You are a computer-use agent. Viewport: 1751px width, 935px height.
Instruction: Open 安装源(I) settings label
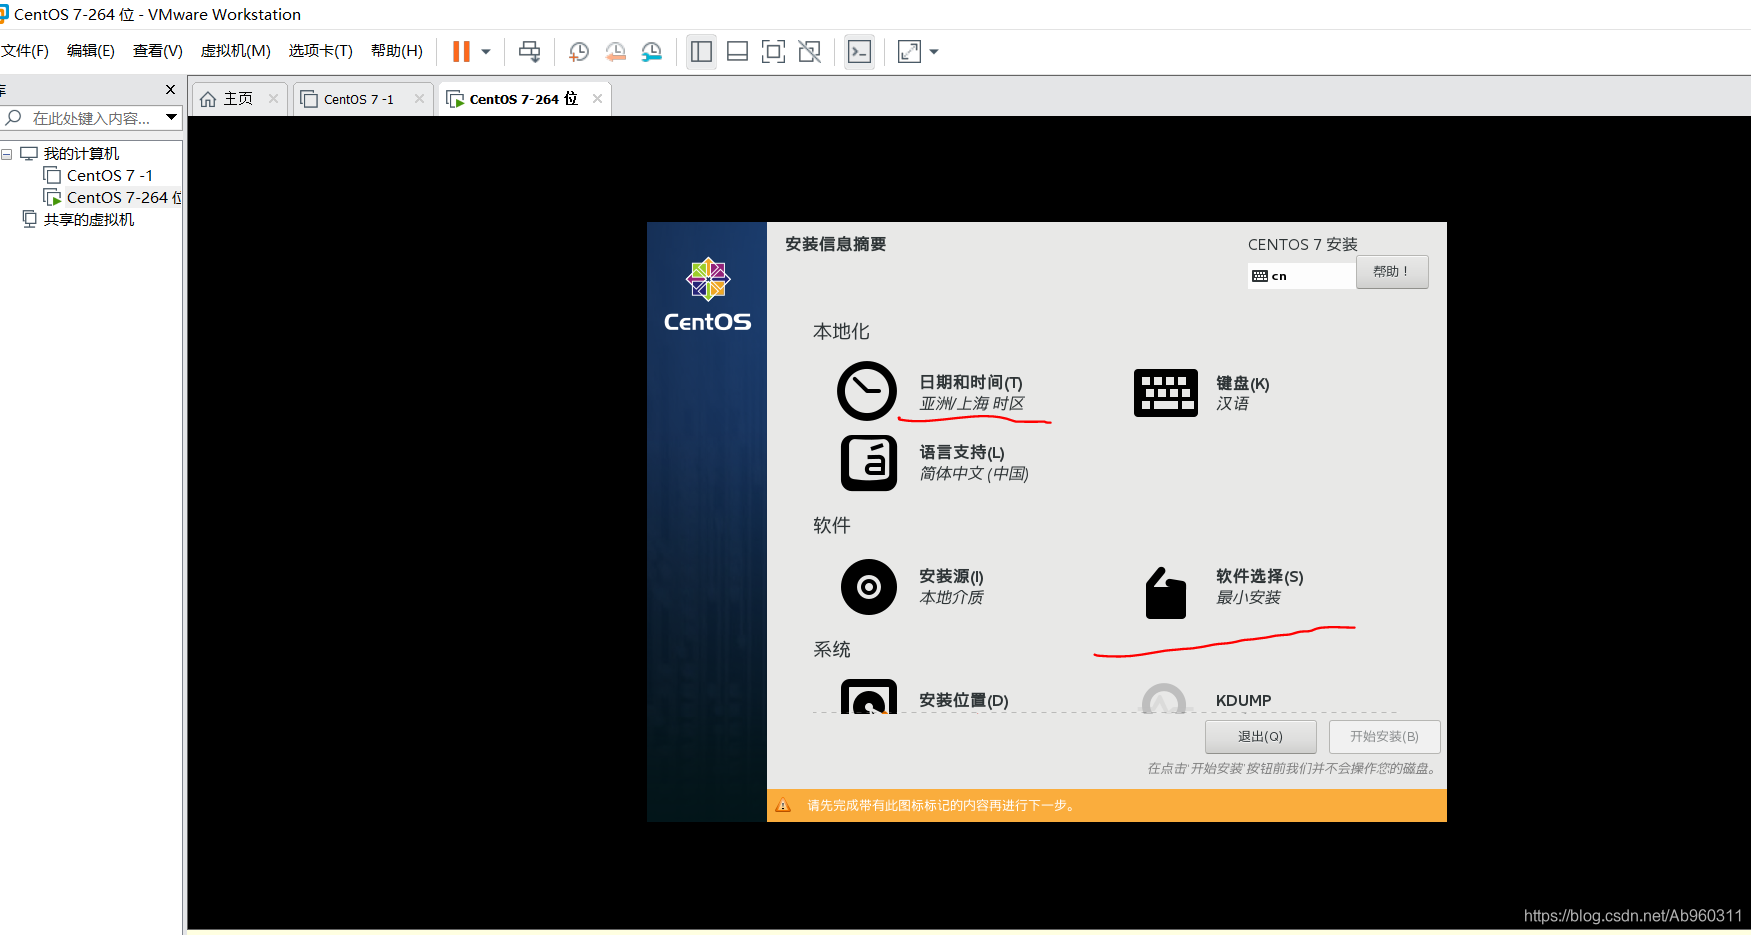[x=951, y=577]
